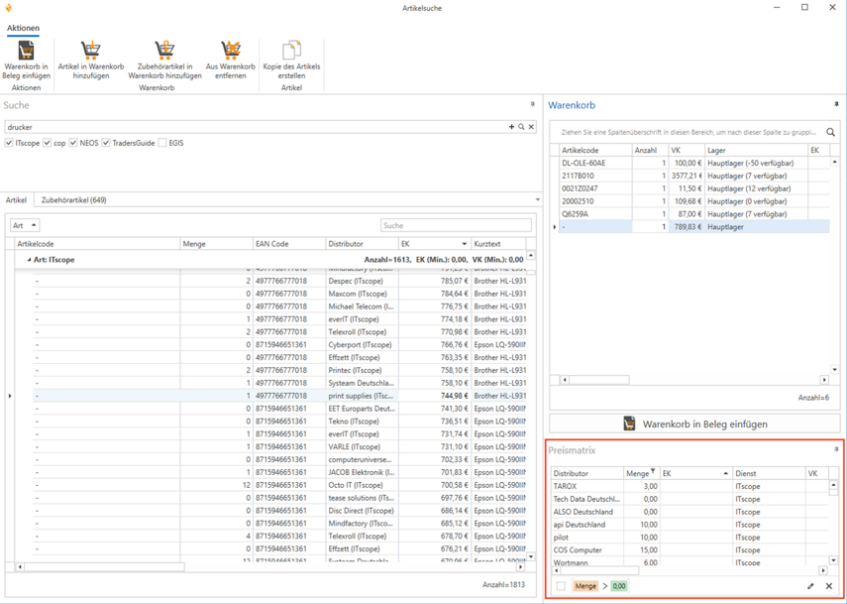This screenshot has height=604, width=847.
Task: Click the Warenkorb in Beleg einfügen ribbon icon
Action: click(27, 51)
